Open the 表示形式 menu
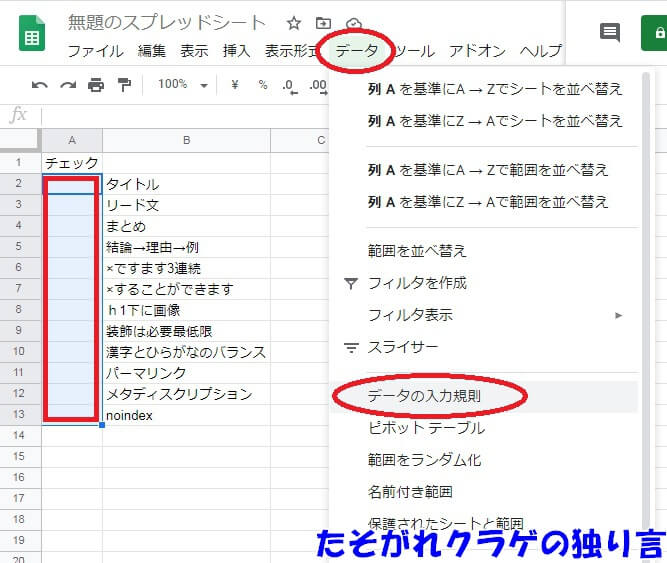Screen dimensions: 667x563 click(292, 51)
